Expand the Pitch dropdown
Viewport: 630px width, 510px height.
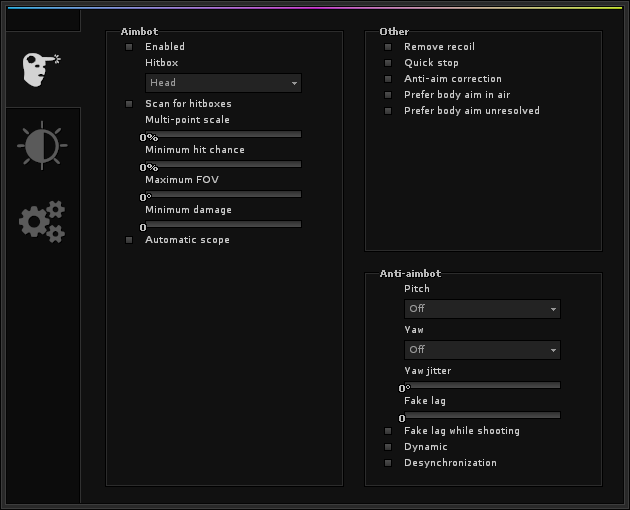point(482,309)
